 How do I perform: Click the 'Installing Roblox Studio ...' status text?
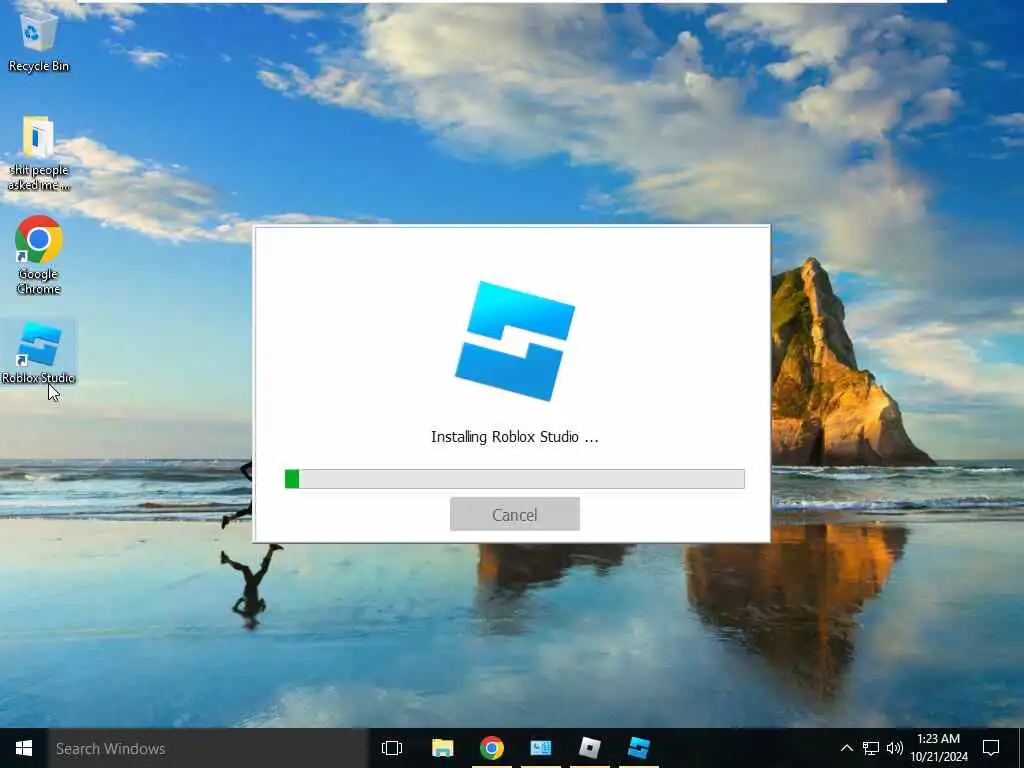click(x=515, y=437)
